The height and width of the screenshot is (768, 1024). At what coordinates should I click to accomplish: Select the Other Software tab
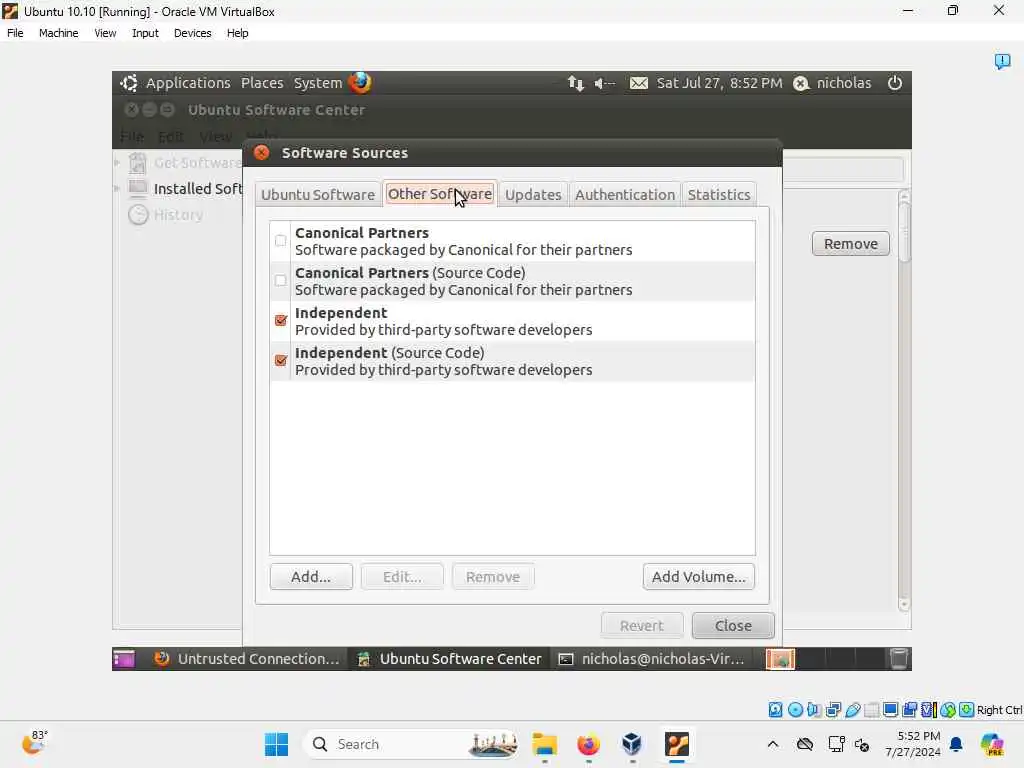point(440,194)
